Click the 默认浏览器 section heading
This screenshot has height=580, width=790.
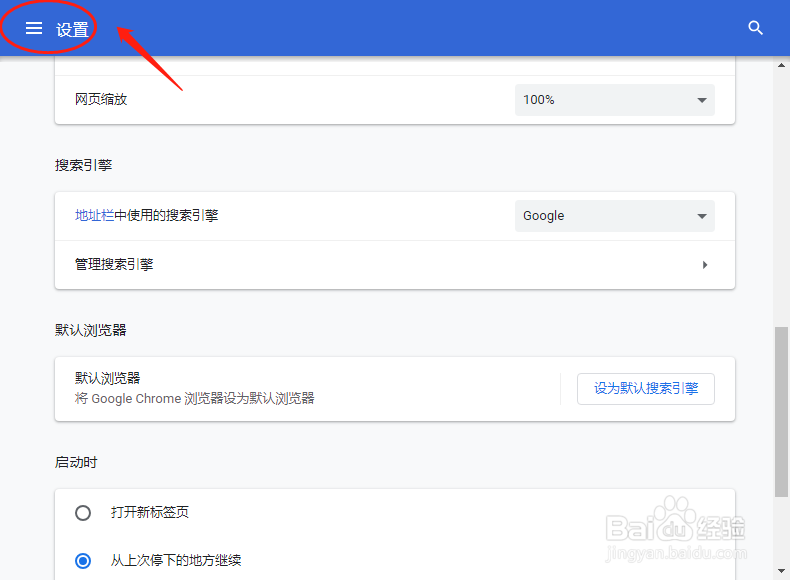point(91,331)
